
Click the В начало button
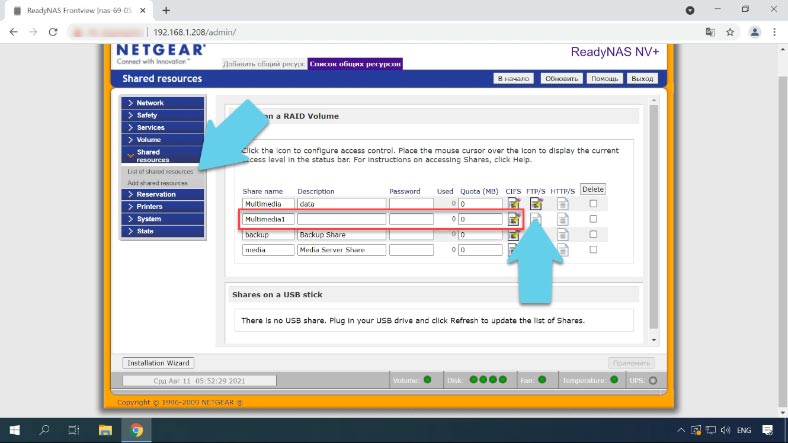513,78
